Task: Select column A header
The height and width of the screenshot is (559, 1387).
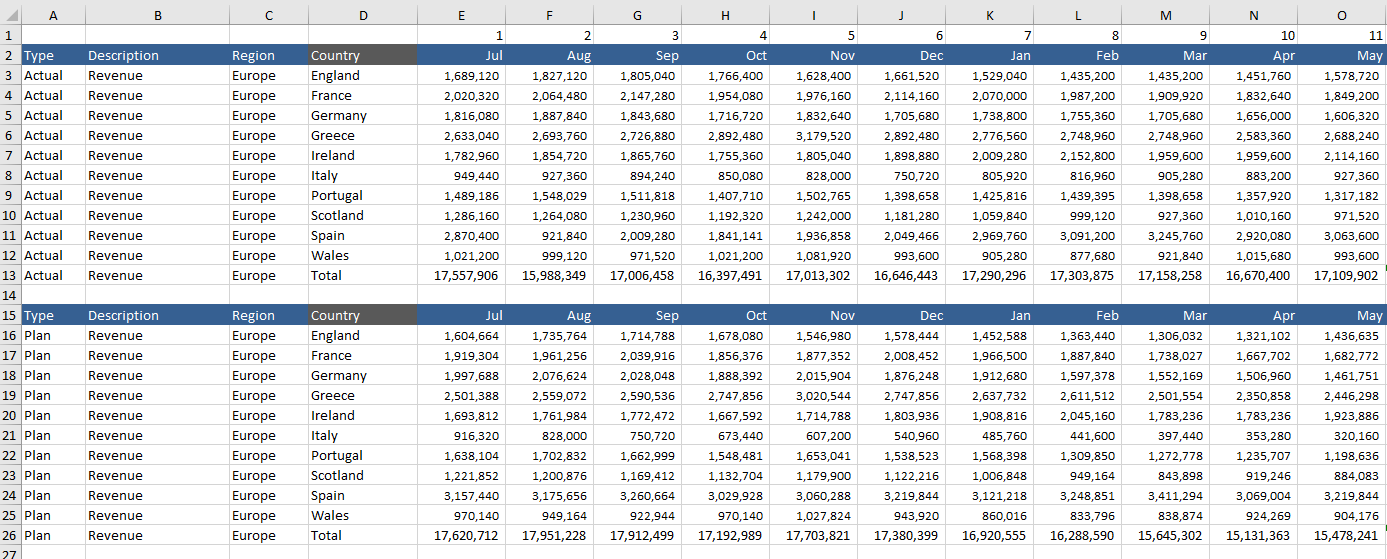Action: pyautogui.click(x=53, y=15)
